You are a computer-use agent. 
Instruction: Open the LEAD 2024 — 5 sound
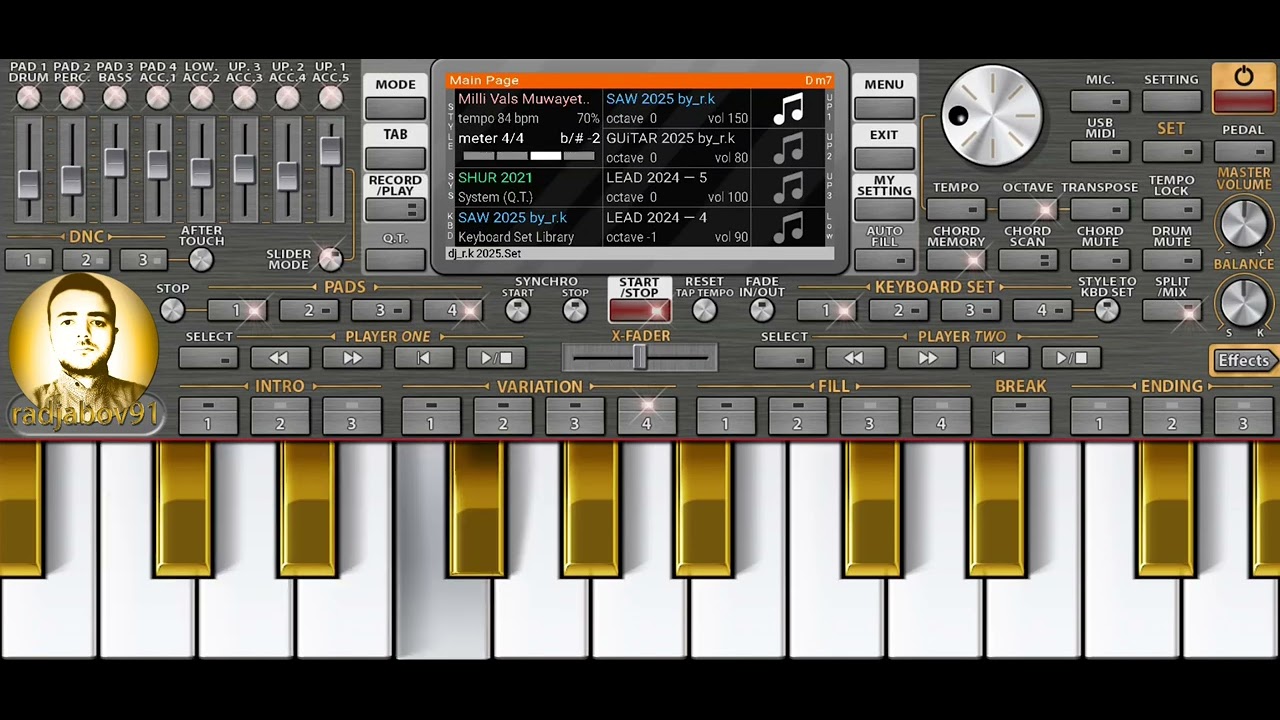pos(677,187)
